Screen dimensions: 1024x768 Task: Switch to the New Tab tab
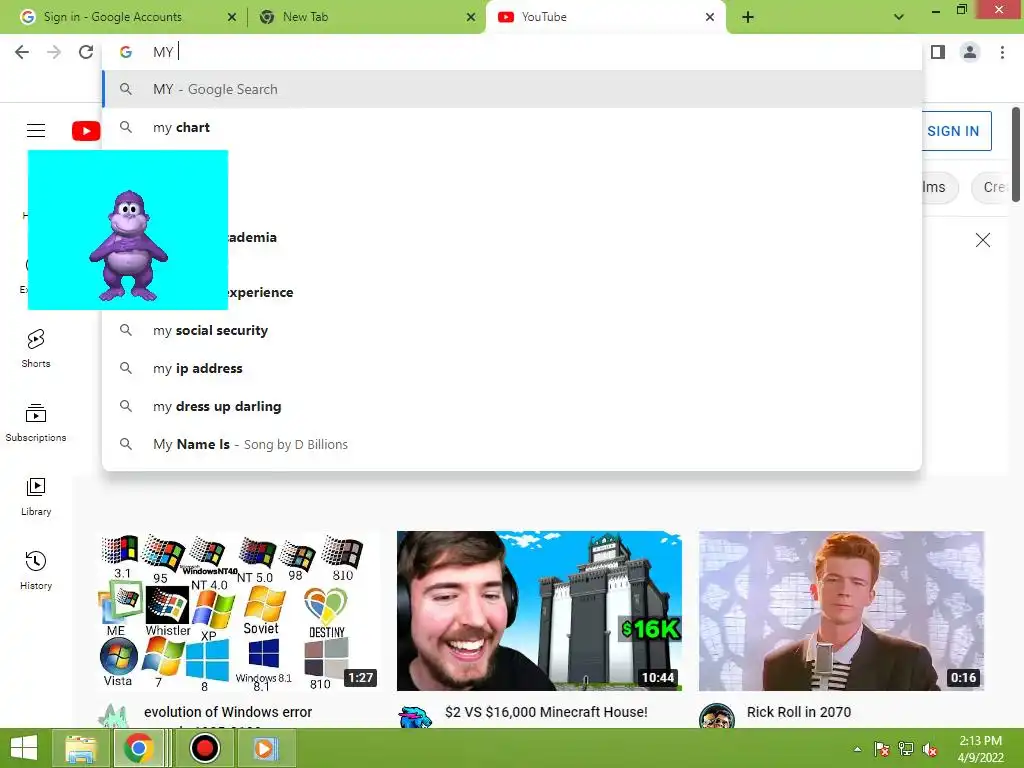[366, 17]
